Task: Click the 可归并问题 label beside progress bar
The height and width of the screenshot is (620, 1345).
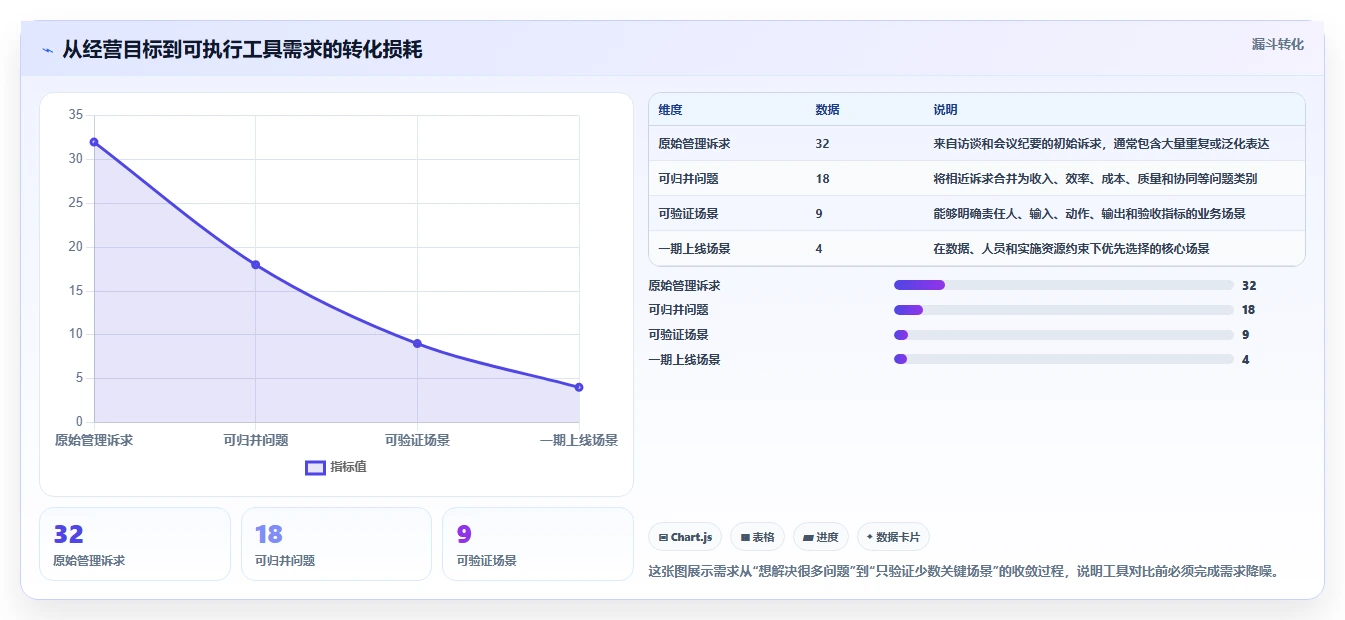Action: pos(678,310)
